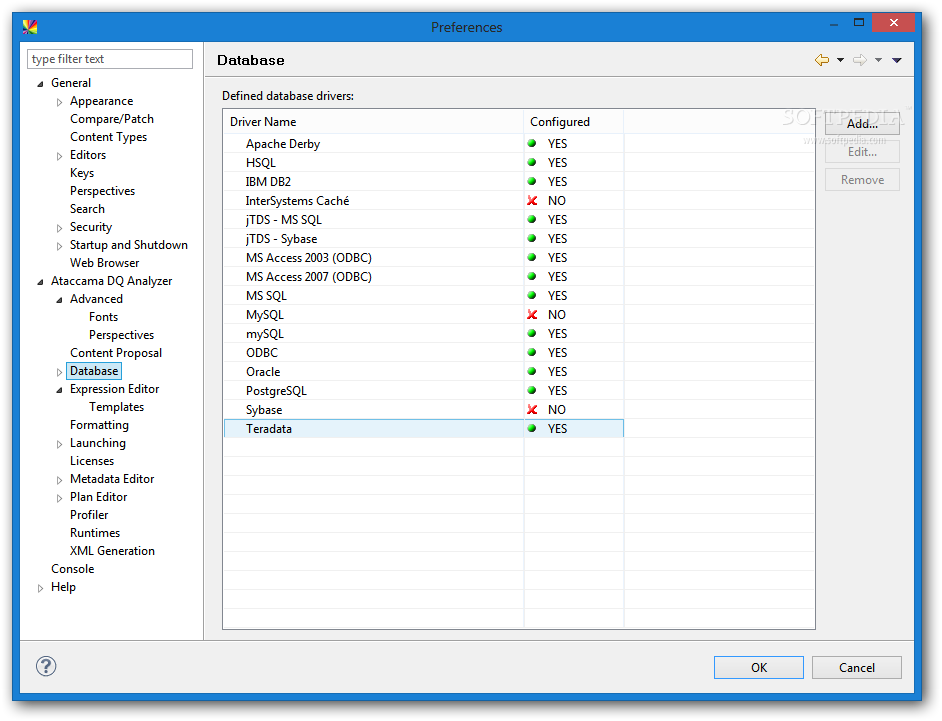Click the Add... button
This screenshot has height=721, width=942.
[x=862, y=124]
